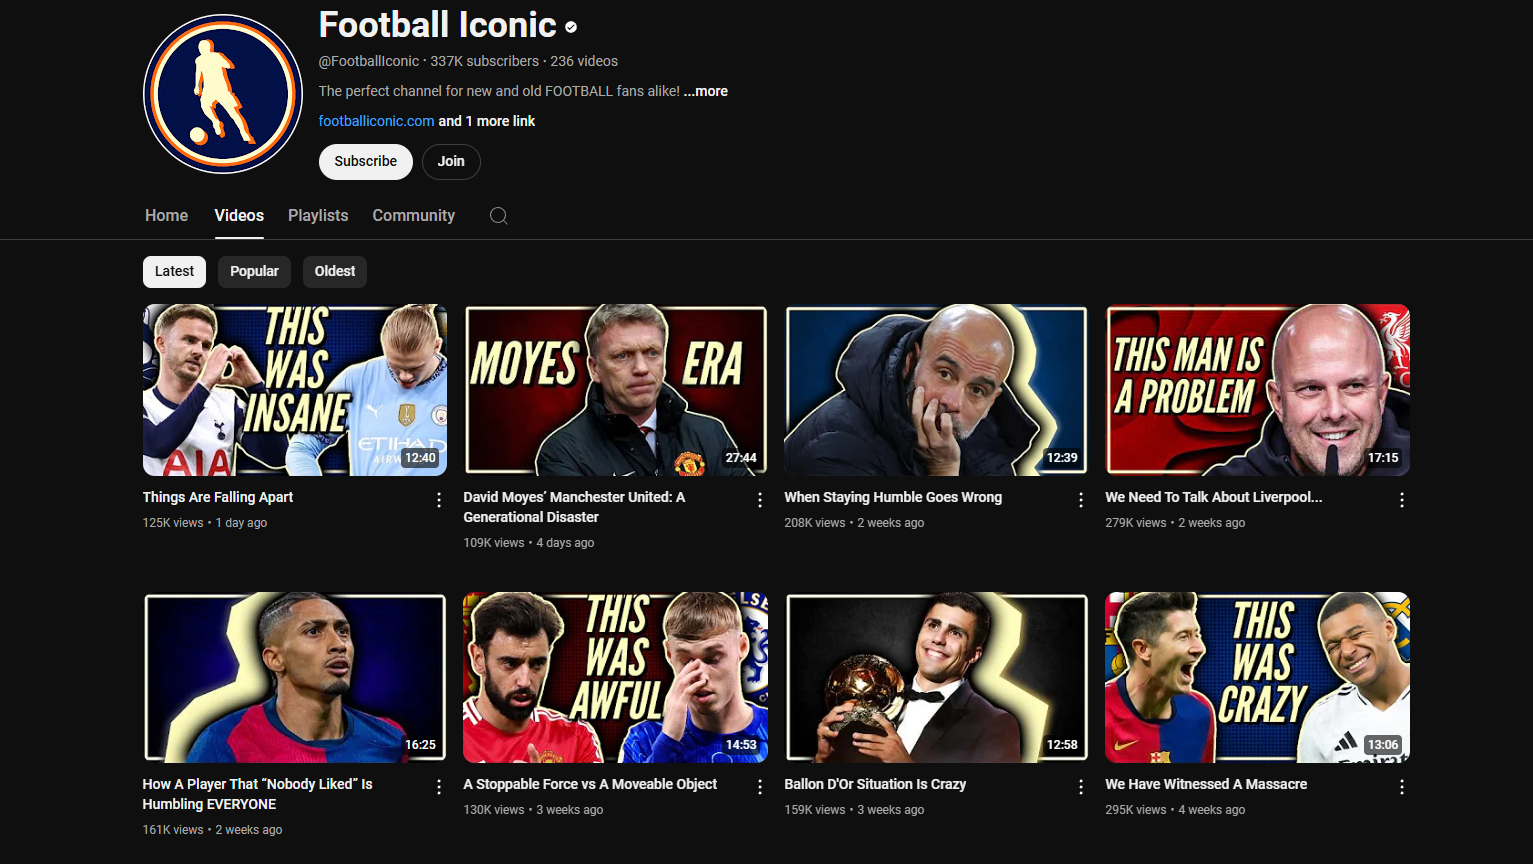Click title 'A Stoppable Force vs A Moveable Object'
The width and height of the screenshot is (1533, 864).
click(x=590, y=784)
